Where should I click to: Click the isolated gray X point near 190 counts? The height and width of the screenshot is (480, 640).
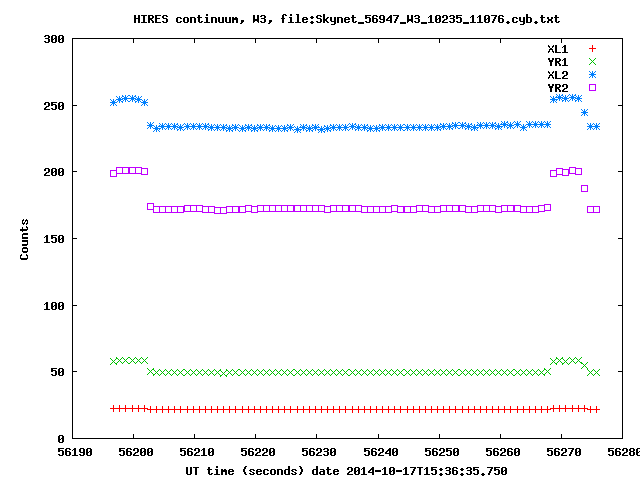(x=585, y=188)
